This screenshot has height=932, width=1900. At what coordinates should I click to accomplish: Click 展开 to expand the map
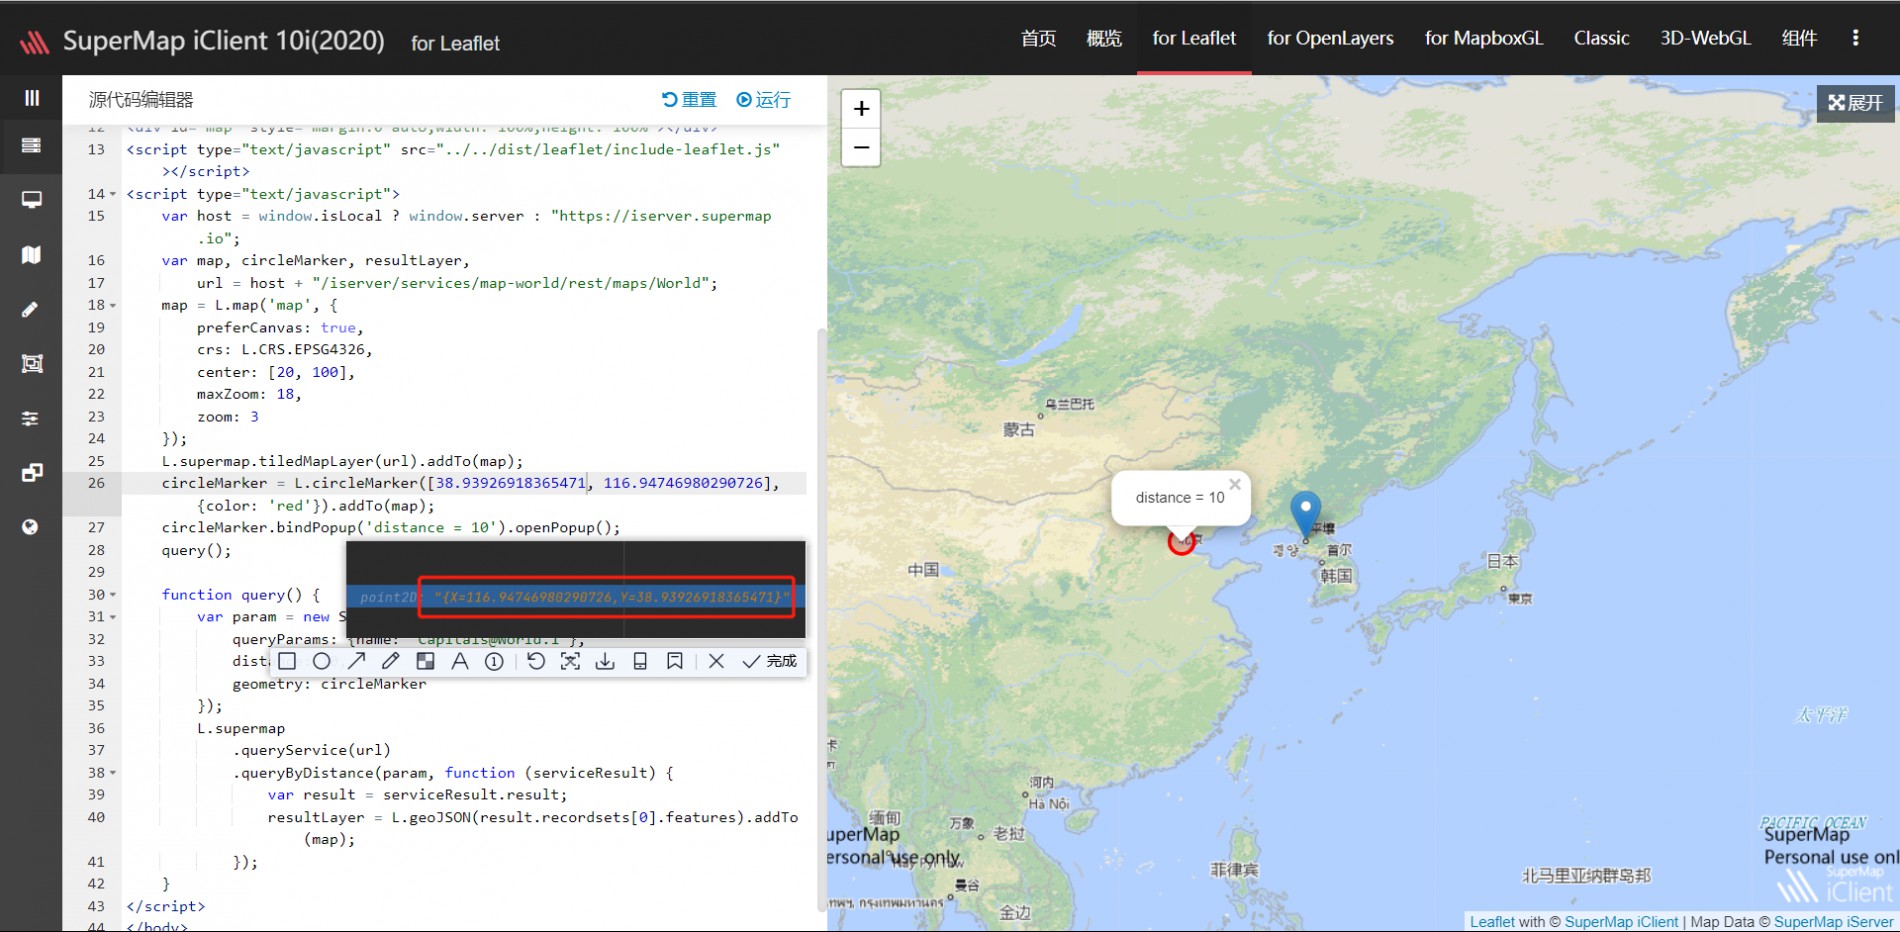click(x=1855, y=103)
